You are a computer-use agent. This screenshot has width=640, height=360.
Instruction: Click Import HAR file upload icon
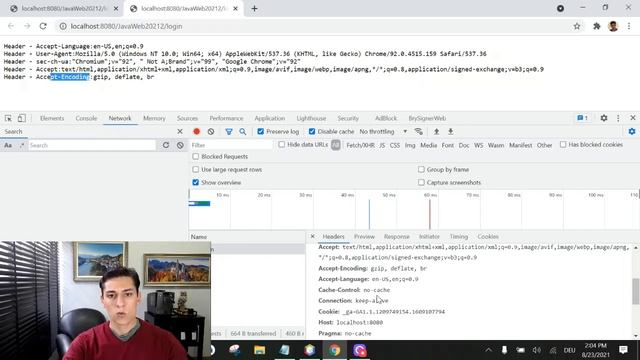pyautogui.click(x=436, y=131)
